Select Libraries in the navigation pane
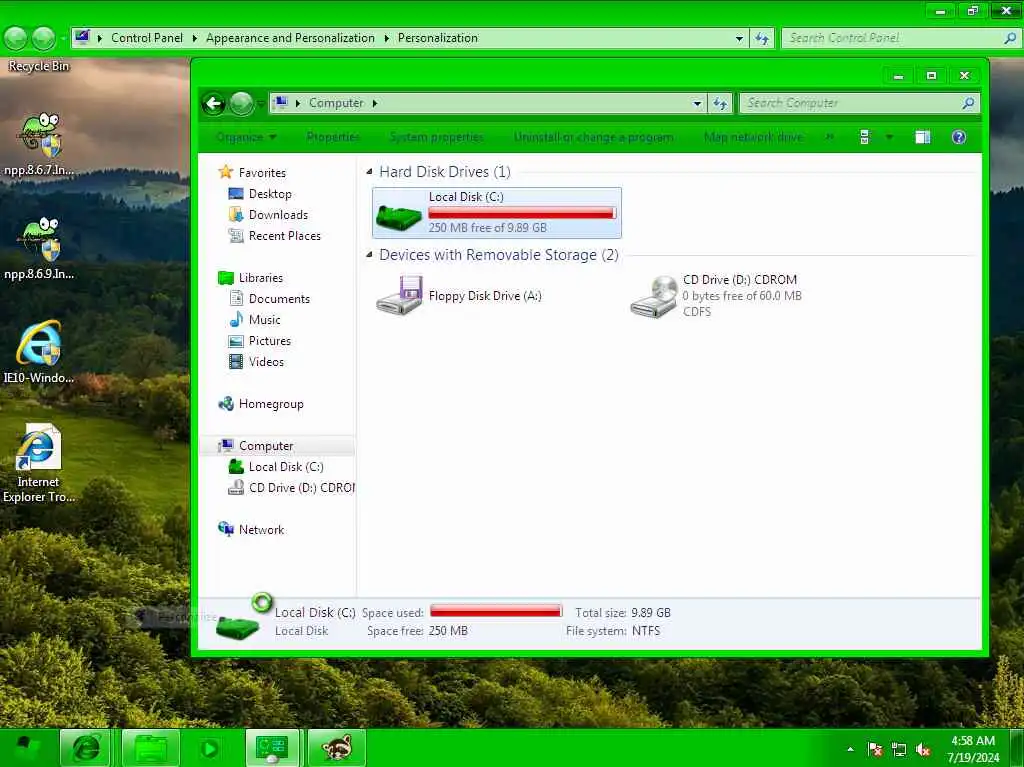This screenshot has width=1024, height=767. [261, 278]
